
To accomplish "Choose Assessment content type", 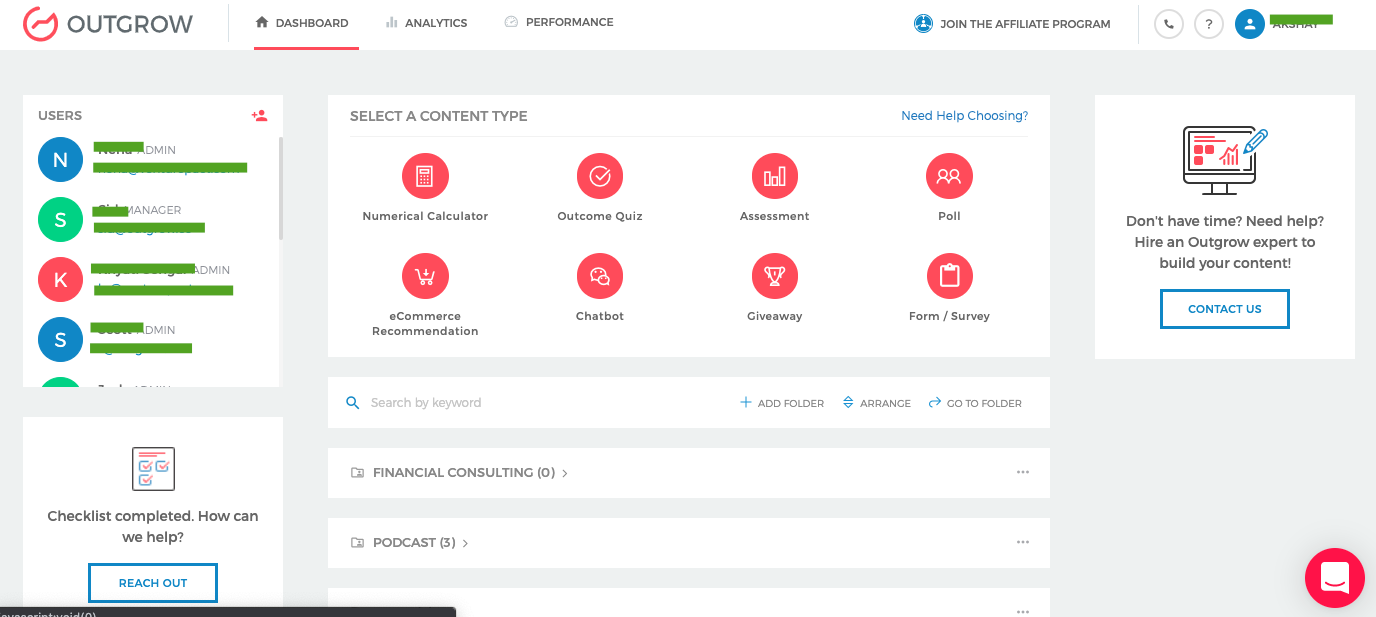I will (775, 188).
